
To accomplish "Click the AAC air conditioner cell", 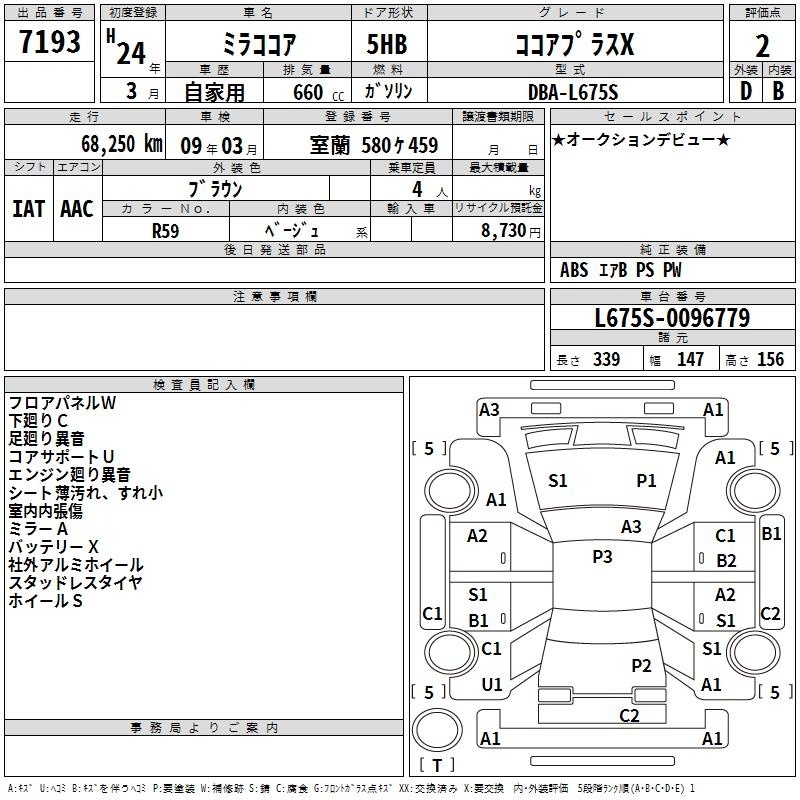I will tap(76, 209).
